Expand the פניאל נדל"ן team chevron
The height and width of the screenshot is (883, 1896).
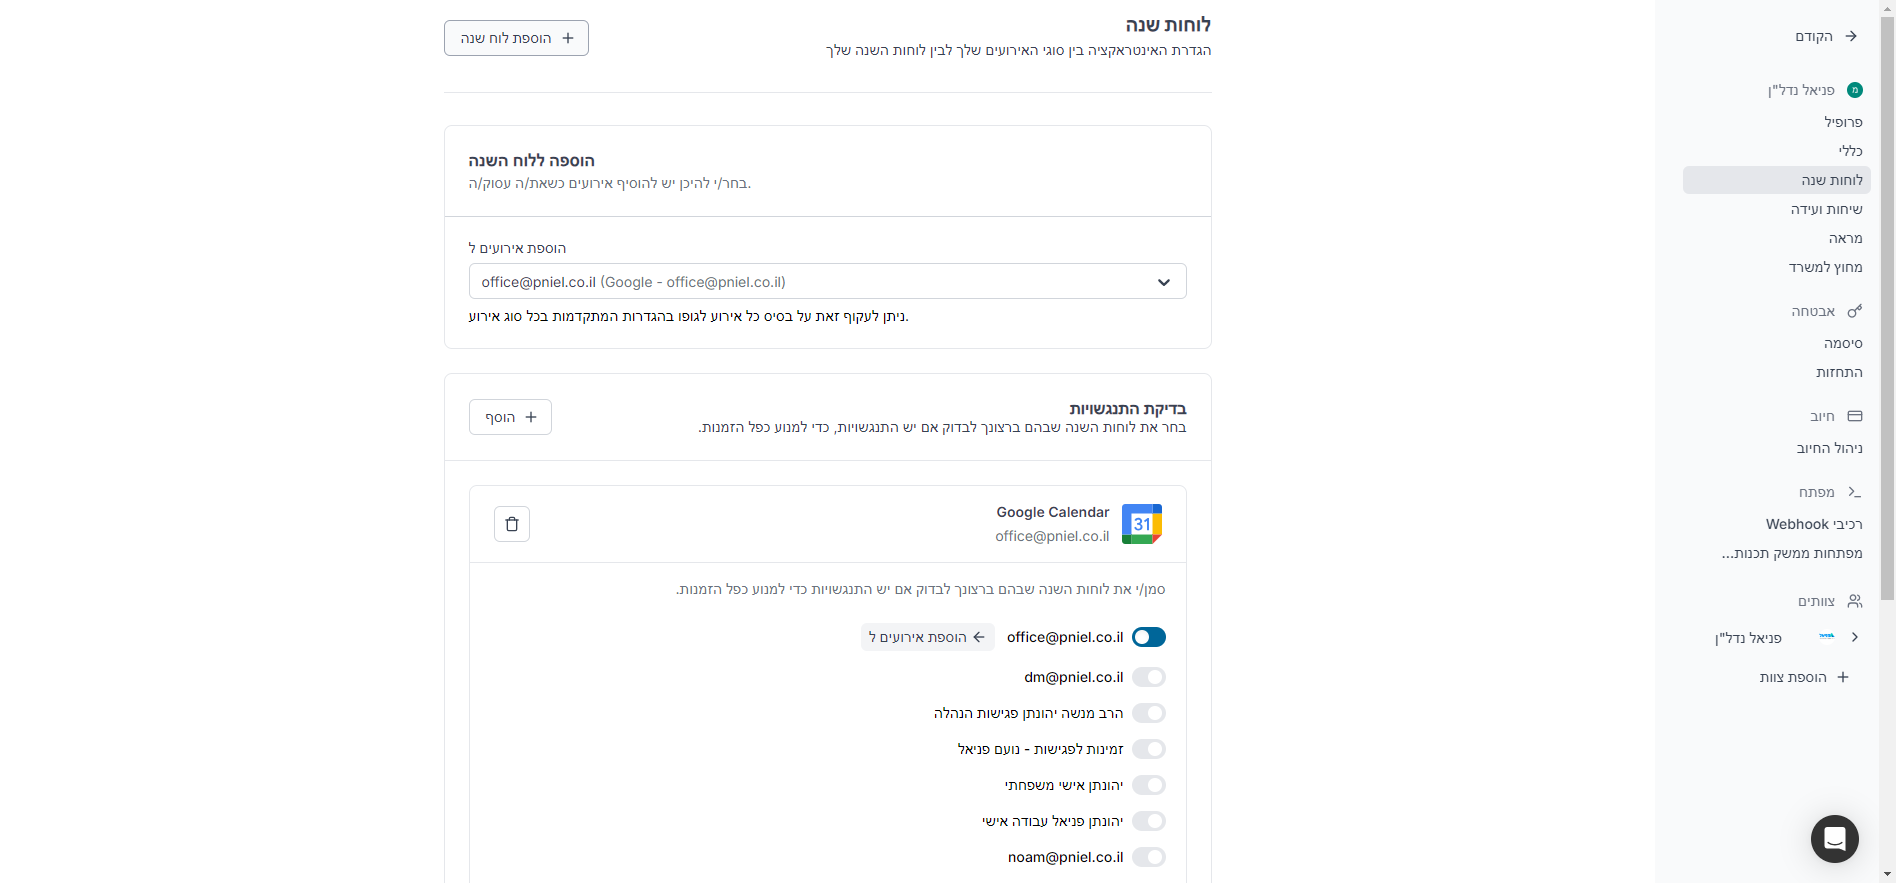pos(1855,637)
